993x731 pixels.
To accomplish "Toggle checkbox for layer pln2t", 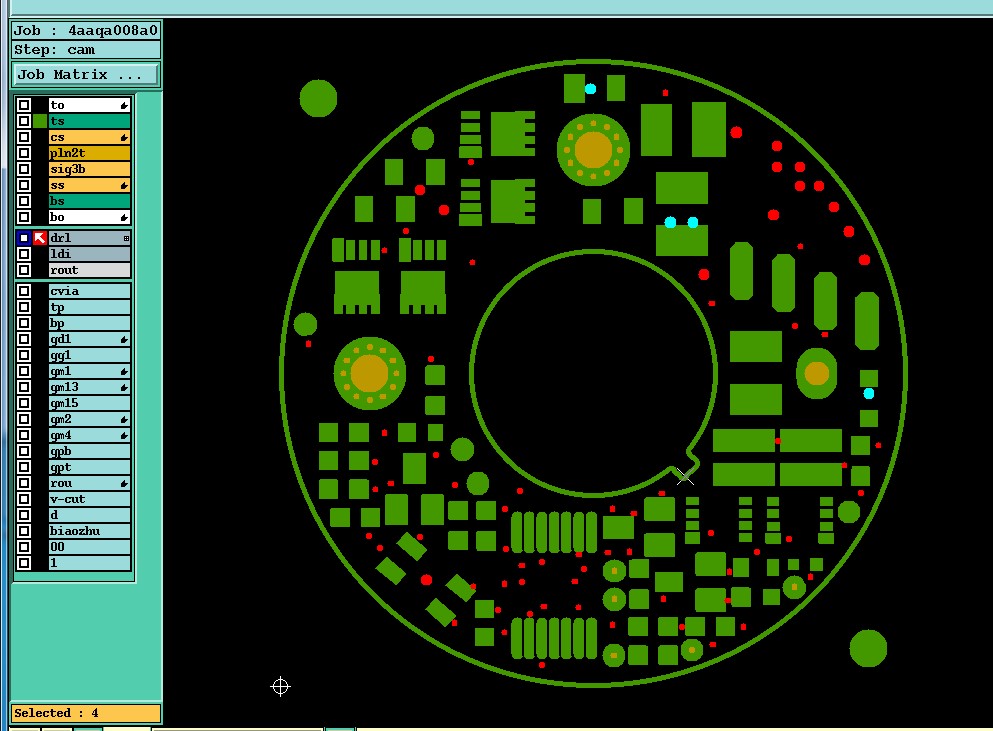I will [x=24, y=153].
